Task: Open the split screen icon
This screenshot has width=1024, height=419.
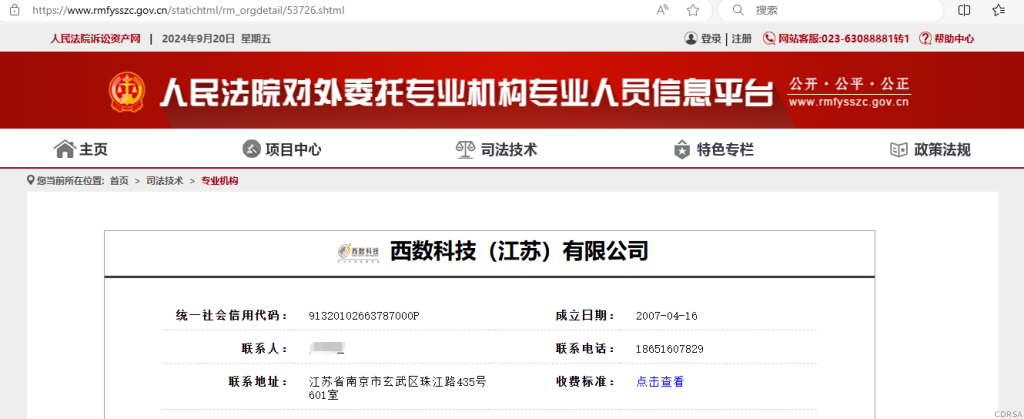Action: tap(964, 10)
